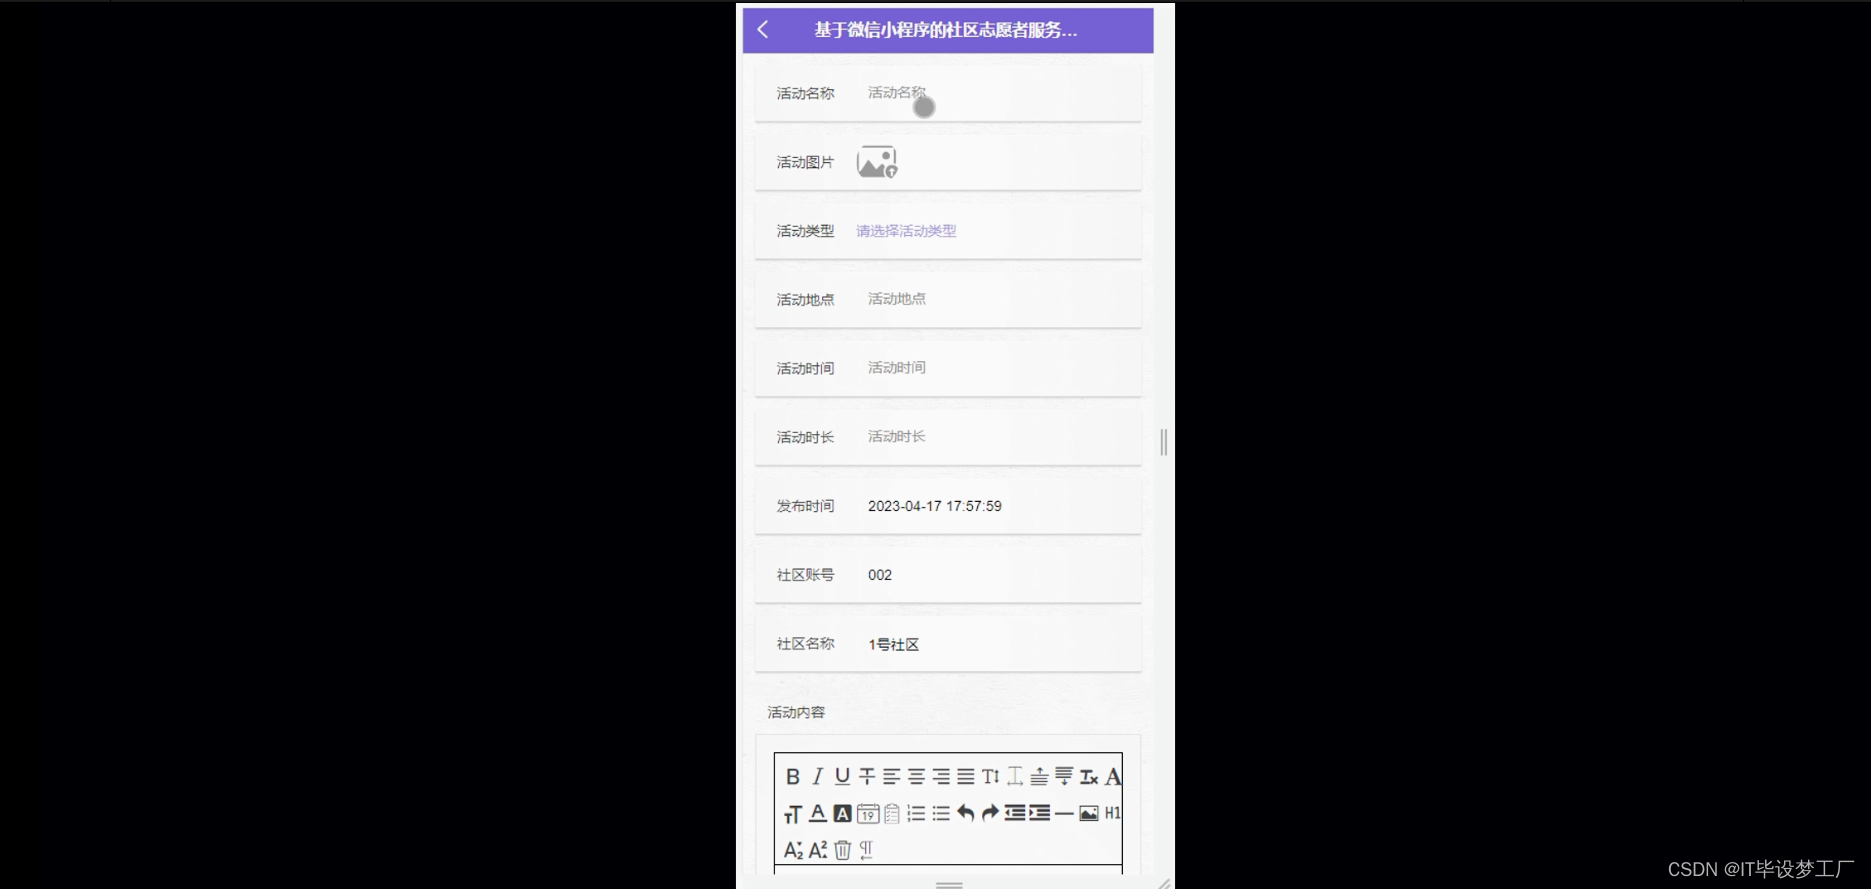This screenshot has width=1871, height=889.
Task: Insert a bulleted list
Action: (941, 813)
